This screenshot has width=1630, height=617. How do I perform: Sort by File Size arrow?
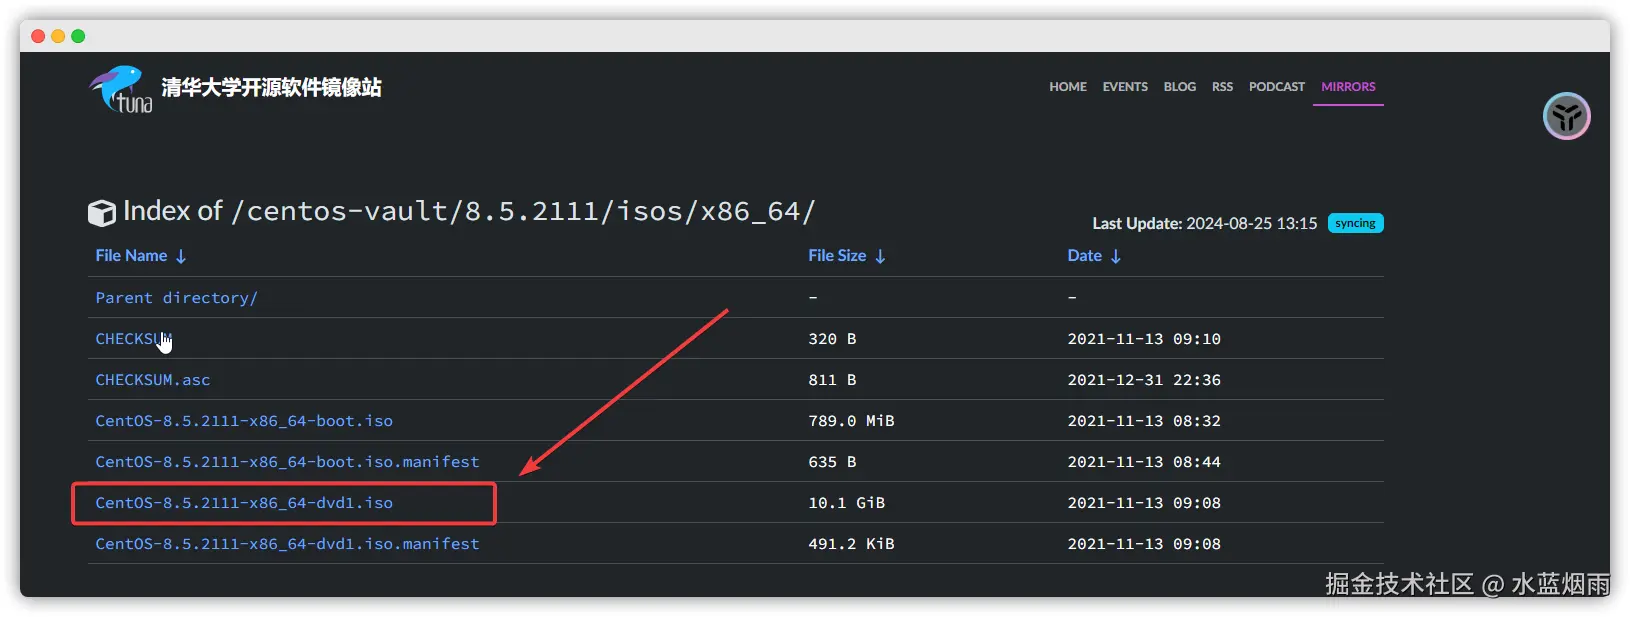pyautogui.click(x=880, y=257)
